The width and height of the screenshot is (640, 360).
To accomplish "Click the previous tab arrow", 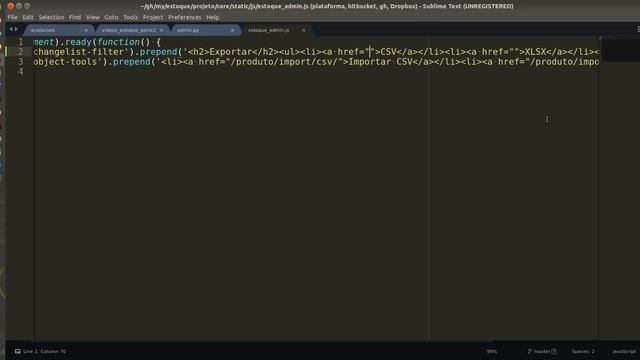I will [11, 29].
